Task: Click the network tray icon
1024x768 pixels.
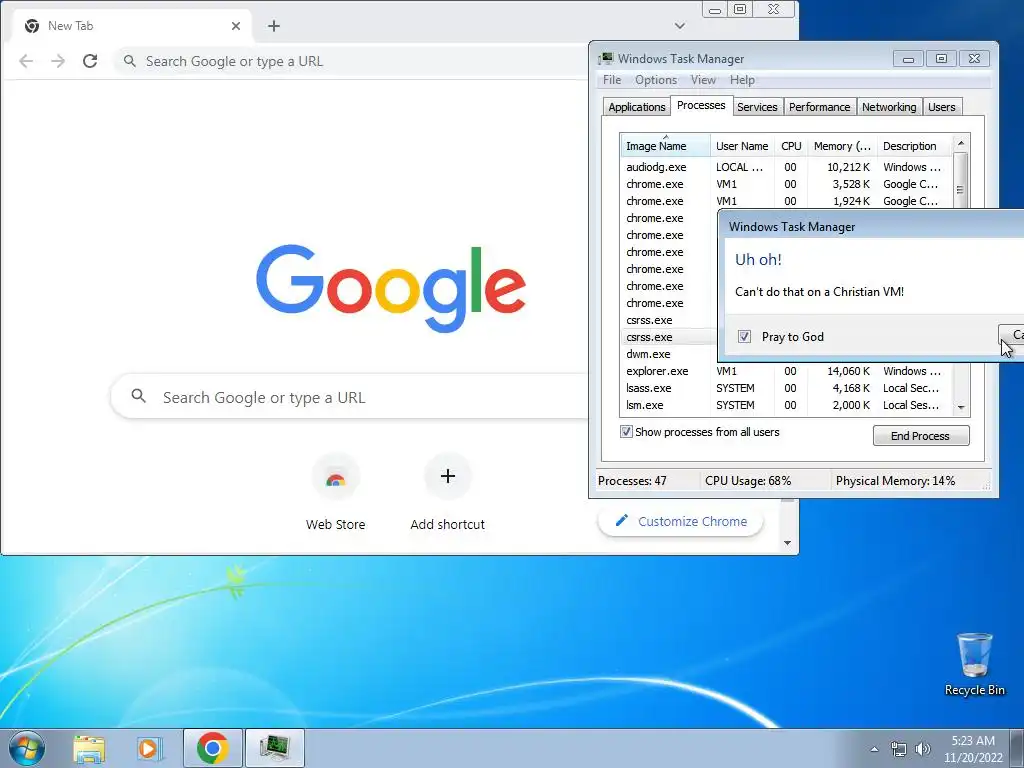Action: [899, 749]
